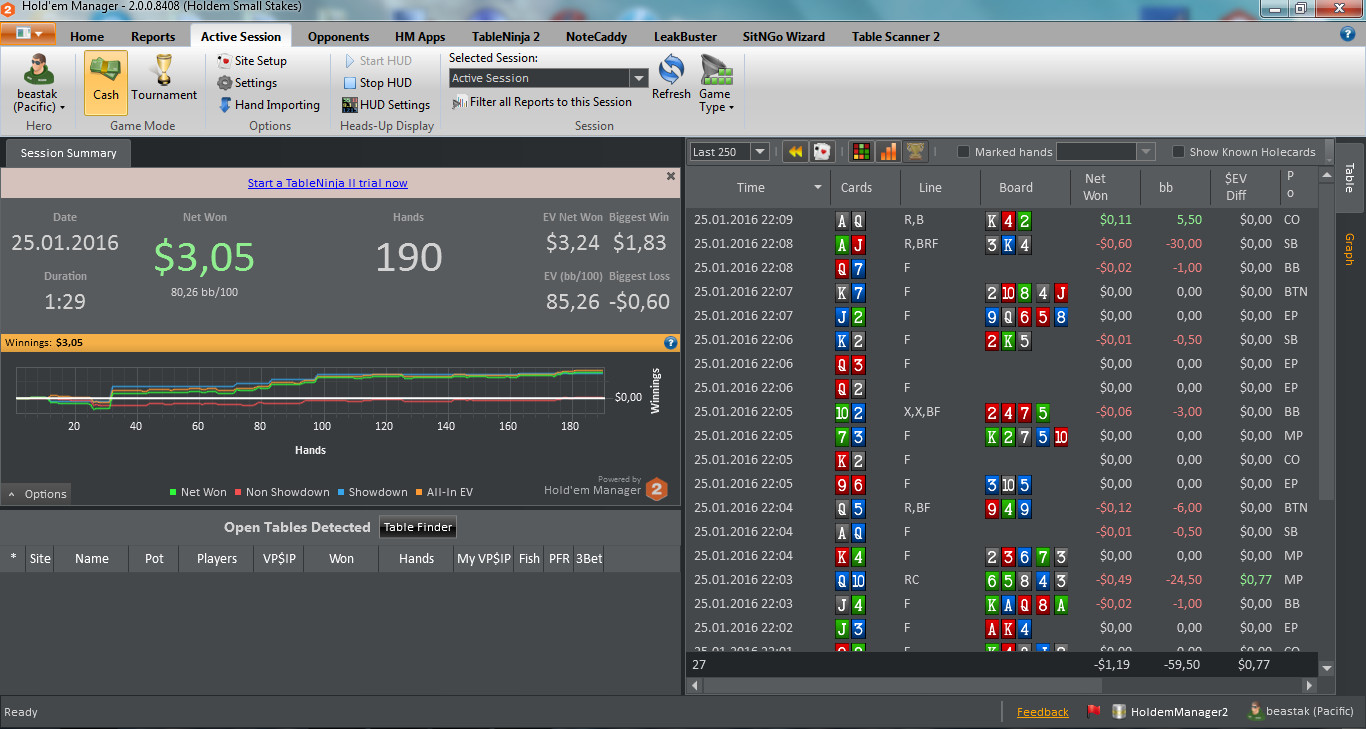Sort open tables by Name column
The image size is (1366, 729).
click(x=91, y=558)
